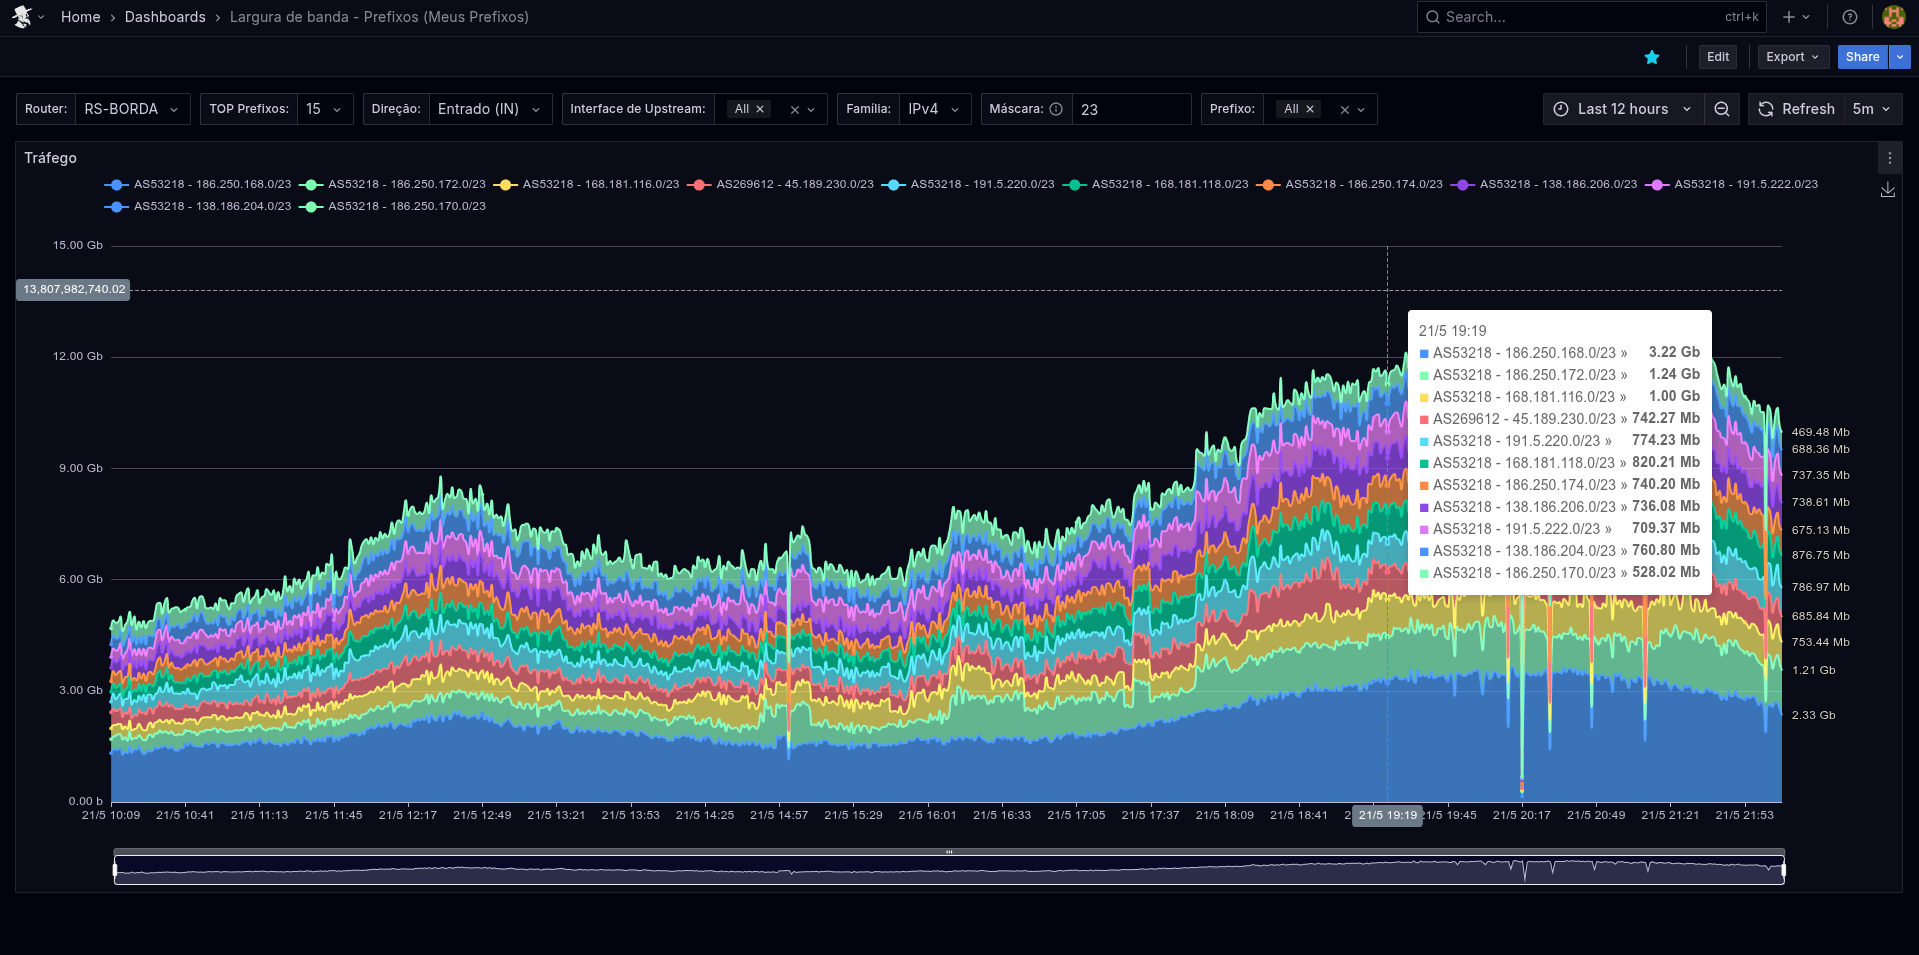Image resolution: width=1919 pixels, height=955 pixels.
Task: Navigate to Dashboards breadcrumb
Action: (x=165, y=17)
